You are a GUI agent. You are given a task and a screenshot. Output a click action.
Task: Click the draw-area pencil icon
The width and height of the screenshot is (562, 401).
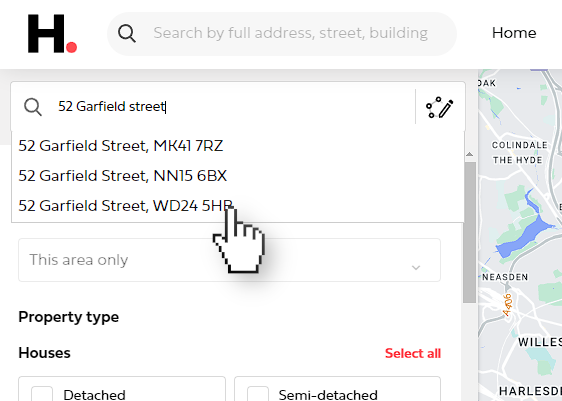439,107
